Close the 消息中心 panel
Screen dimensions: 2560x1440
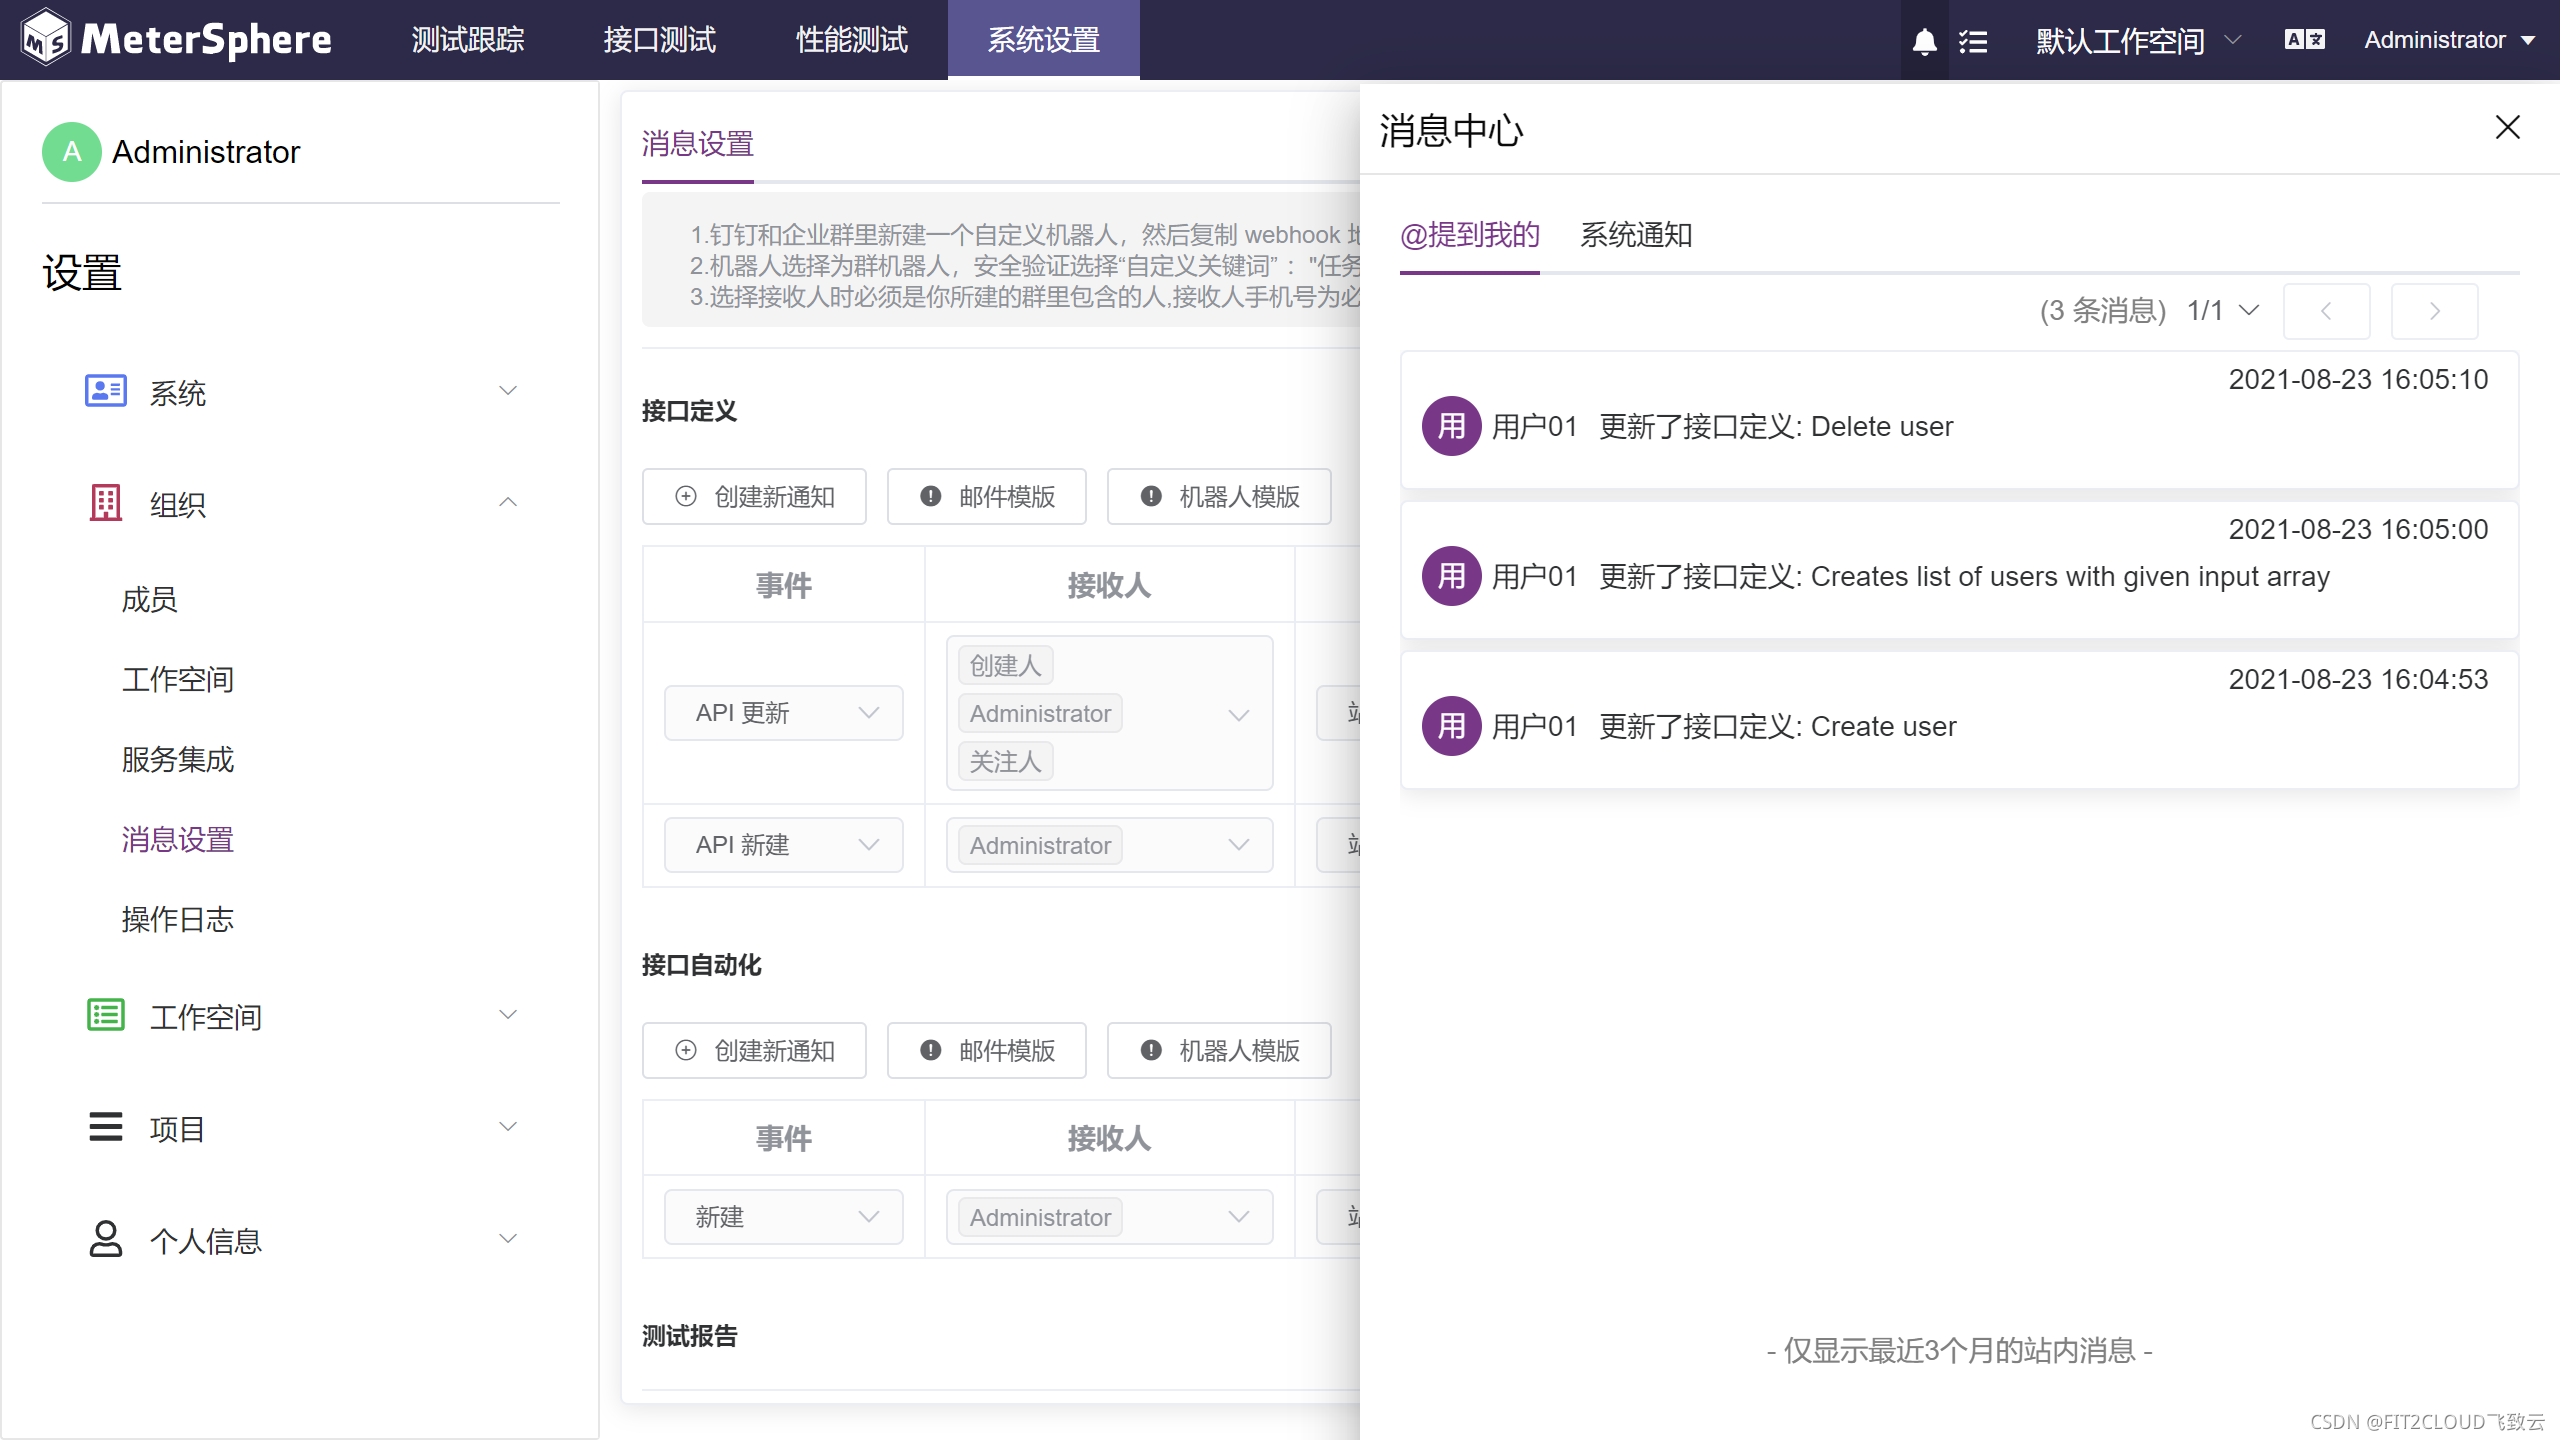coord(2507,128)
